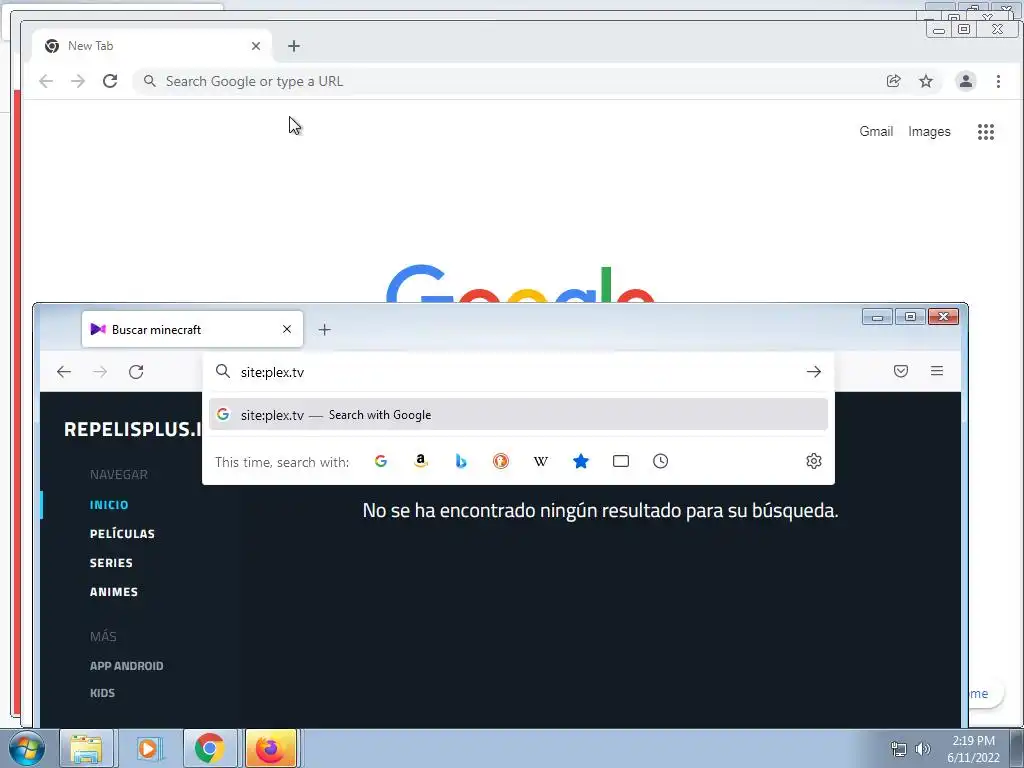The image size is (1024, 768).
Task: Go back in Firefox
Action: [x=64, y=372]
